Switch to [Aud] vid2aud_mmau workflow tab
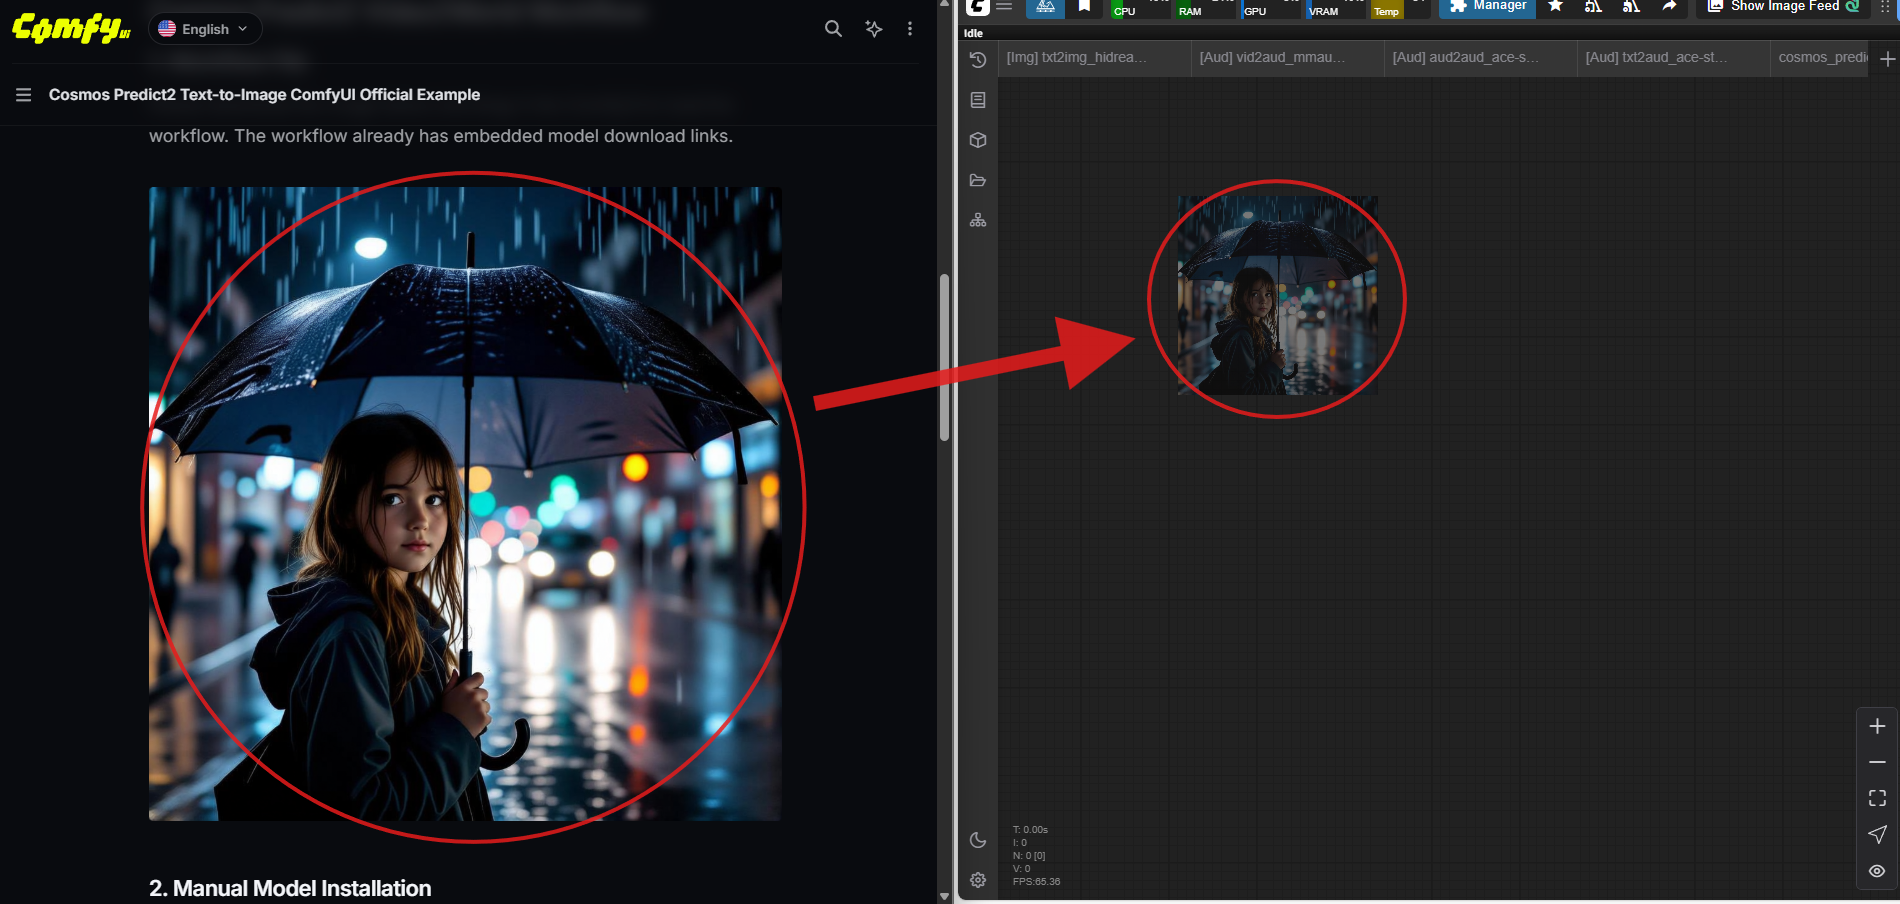Image resolution: width=1900 pixels, height=904 pixels. click(1287, 58)
